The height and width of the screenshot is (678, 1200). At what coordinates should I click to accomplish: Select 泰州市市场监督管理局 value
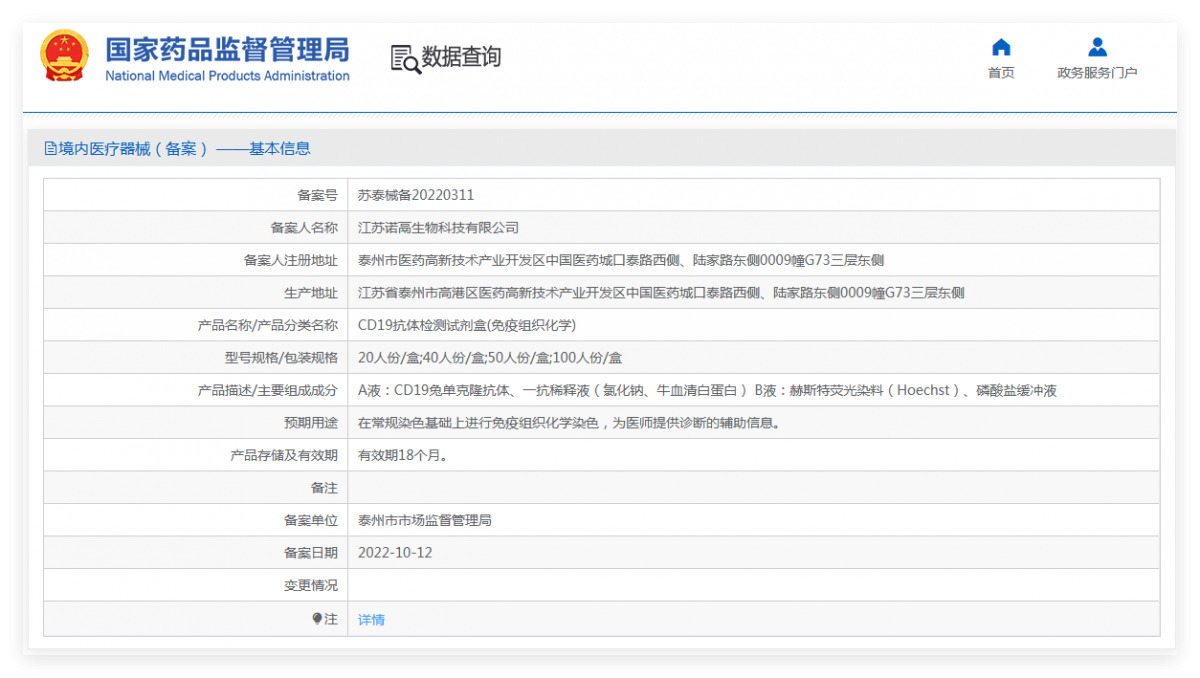click(425, 520)
